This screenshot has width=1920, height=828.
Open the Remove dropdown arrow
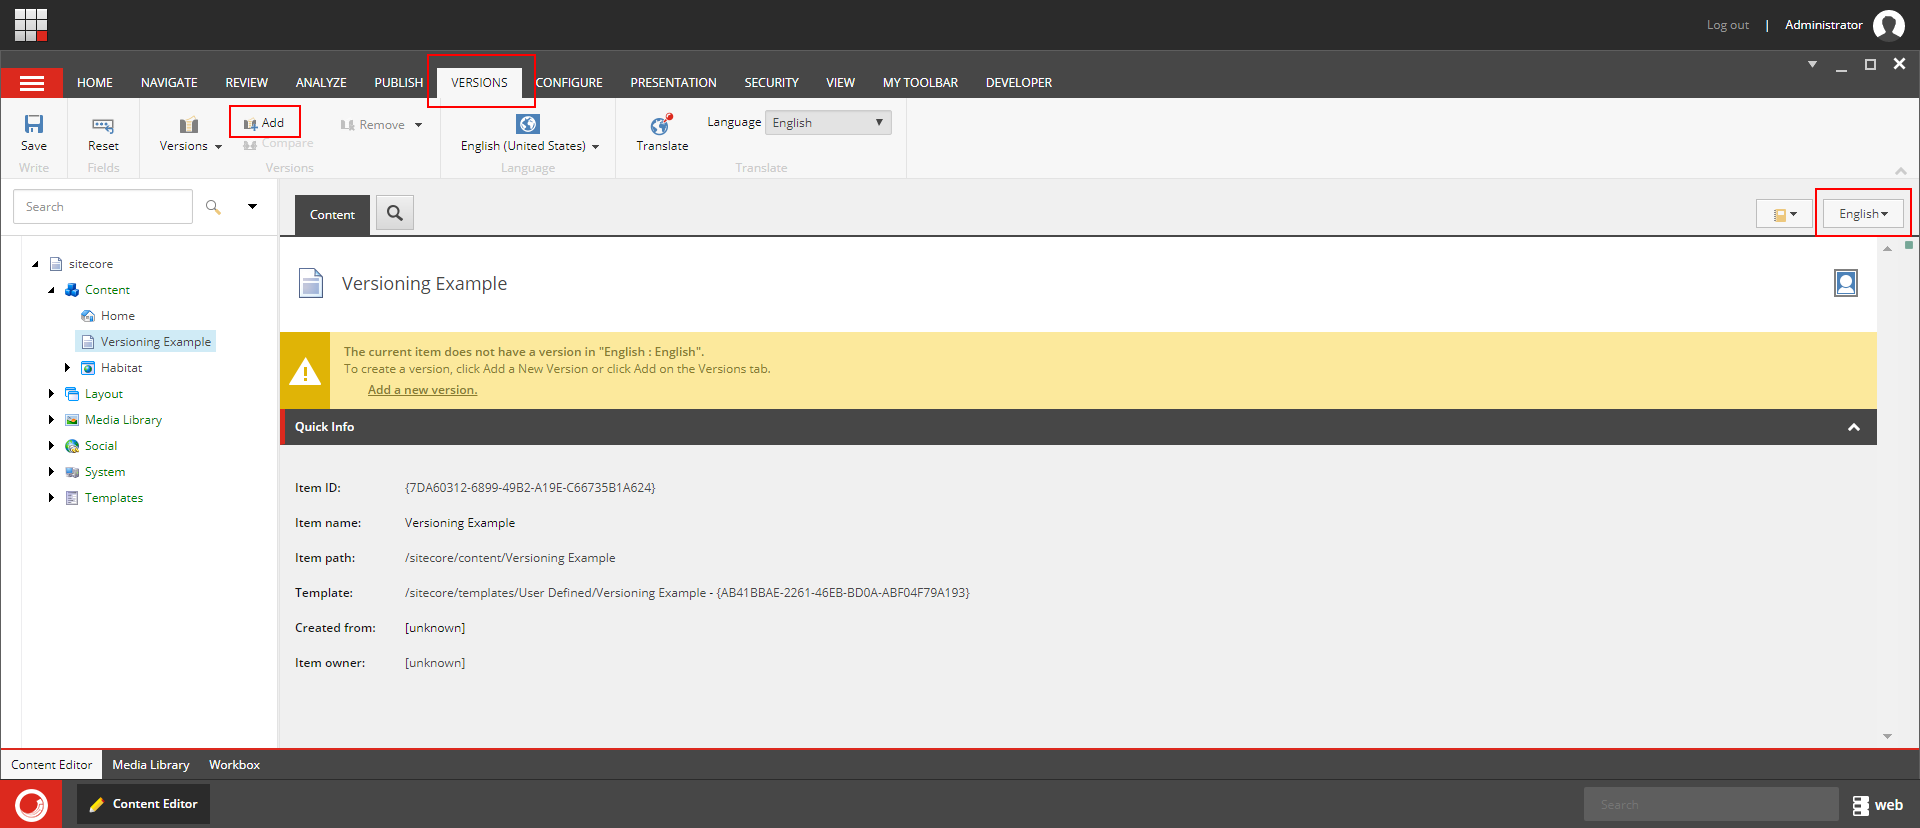click(418, 125)
